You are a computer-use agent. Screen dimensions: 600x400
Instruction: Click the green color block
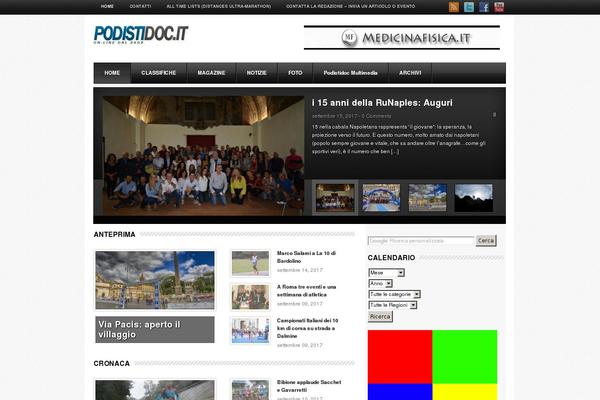pos(465,357)
